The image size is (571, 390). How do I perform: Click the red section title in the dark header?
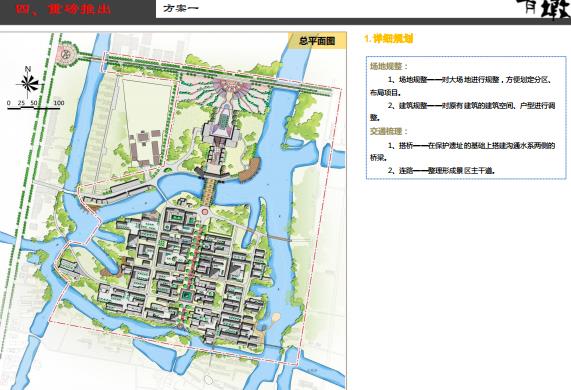63,9
